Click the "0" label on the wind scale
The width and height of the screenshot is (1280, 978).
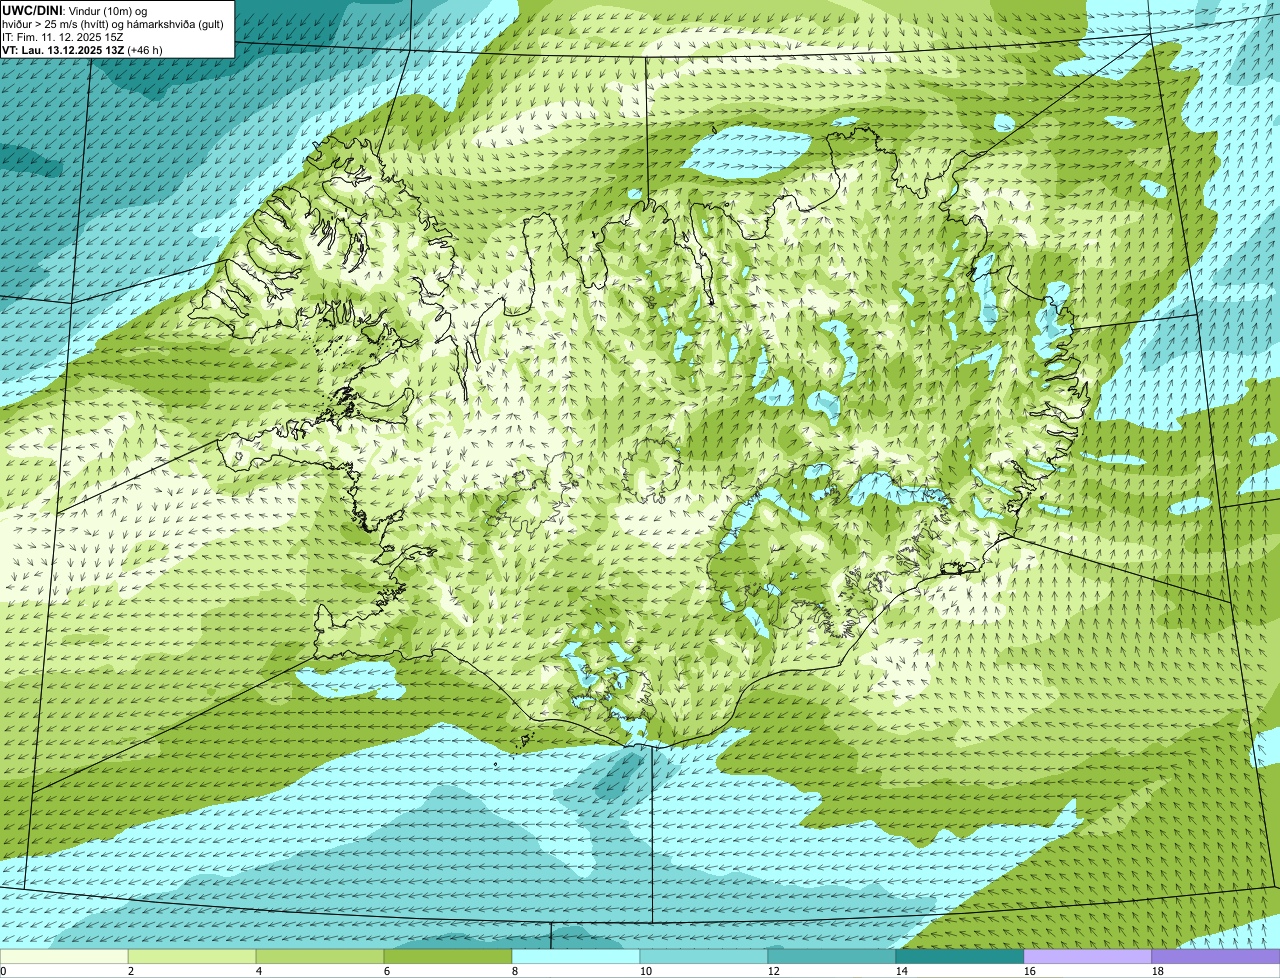4,971
